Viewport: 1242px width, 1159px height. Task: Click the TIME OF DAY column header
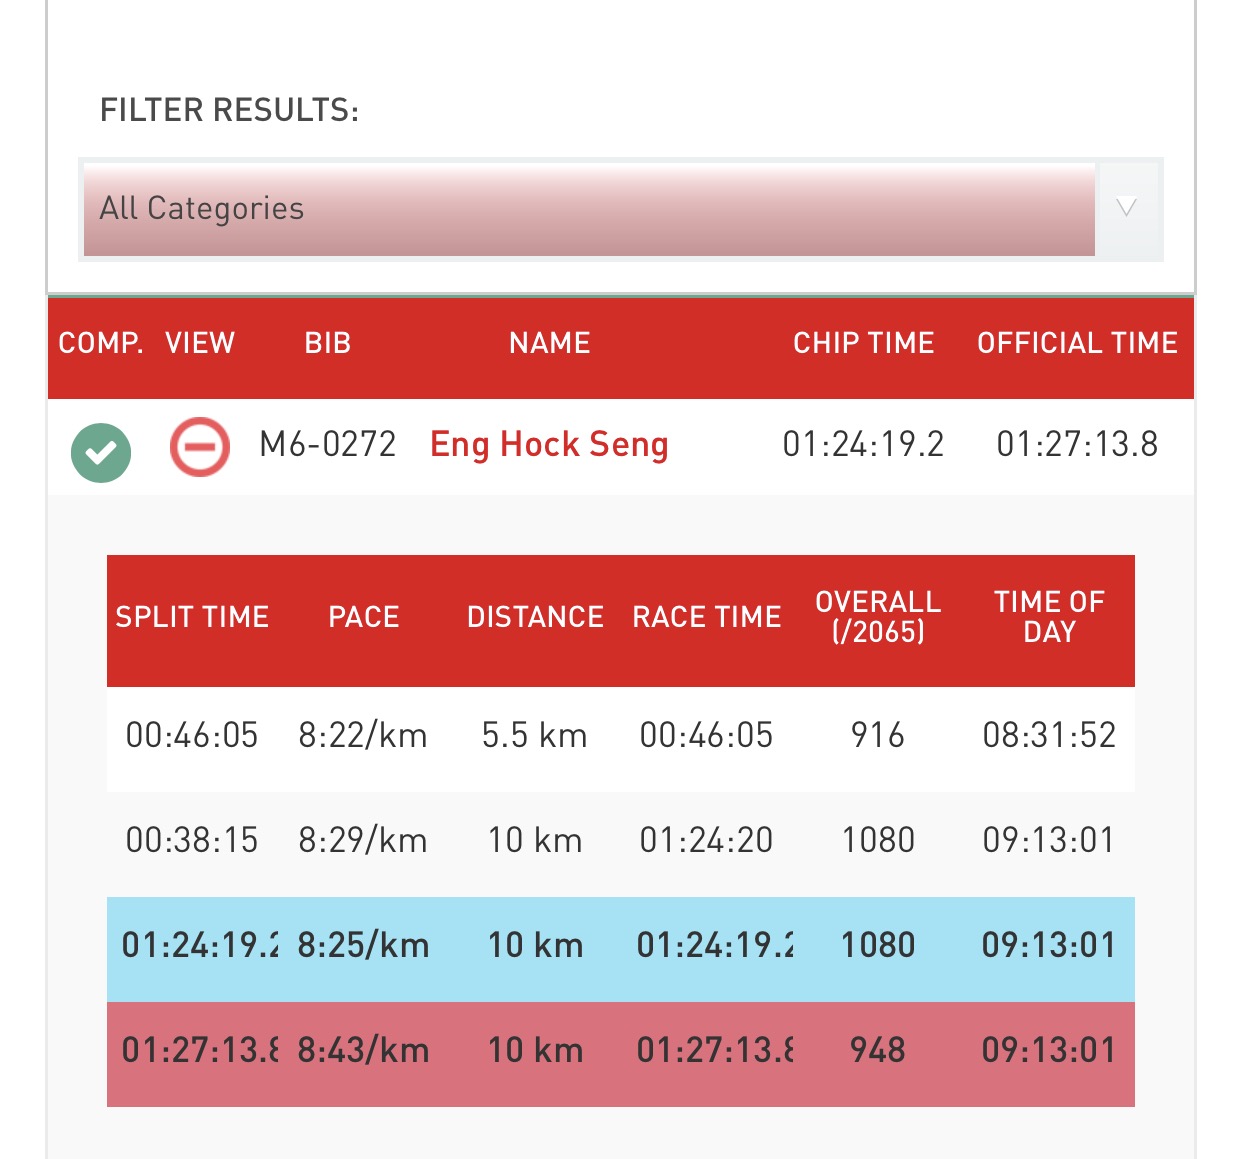[x=1049, y=617]
